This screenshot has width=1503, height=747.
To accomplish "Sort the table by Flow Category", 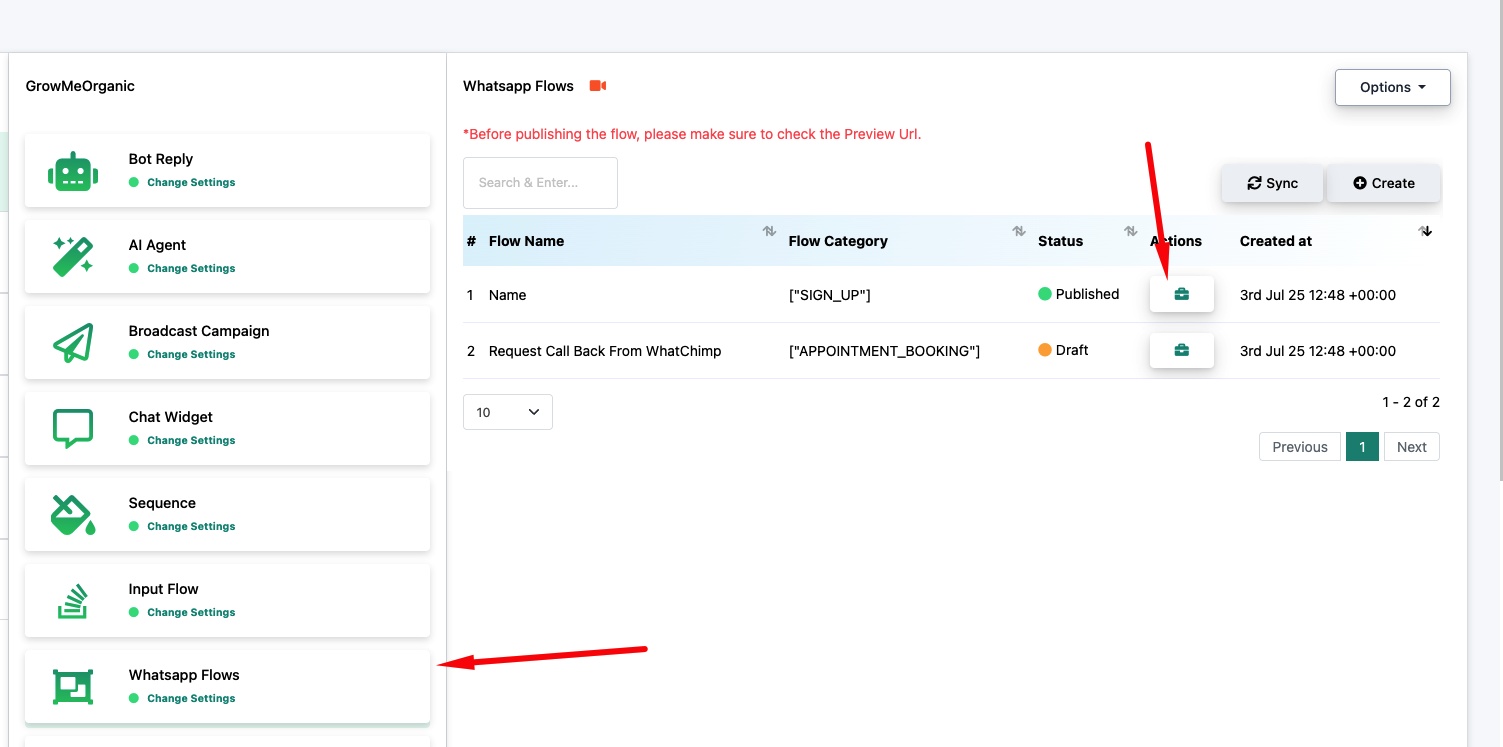I will click(x=1019, y=231).
